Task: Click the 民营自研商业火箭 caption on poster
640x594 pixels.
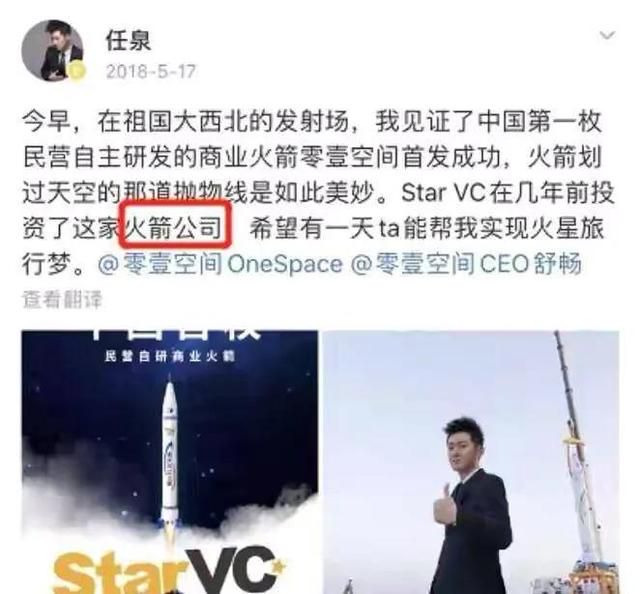Action: (170, 356)
